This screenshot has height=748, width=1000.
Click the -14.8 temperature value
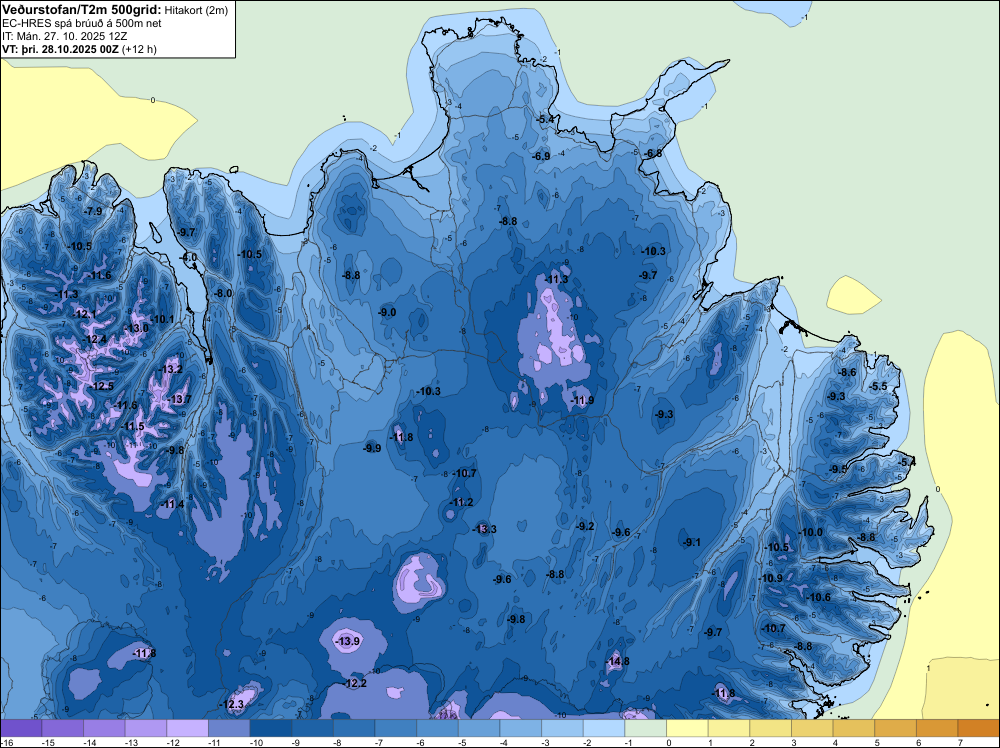pos(617,661)
